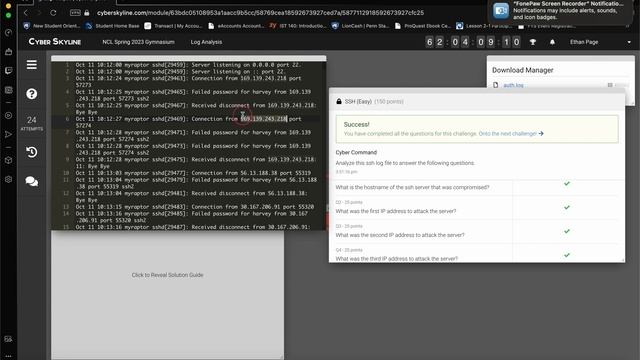Image resolution: width=640 pixels, height=360 pixels.
Task: Click the green checkmark for third IP question
Action: tap(567, 255)
